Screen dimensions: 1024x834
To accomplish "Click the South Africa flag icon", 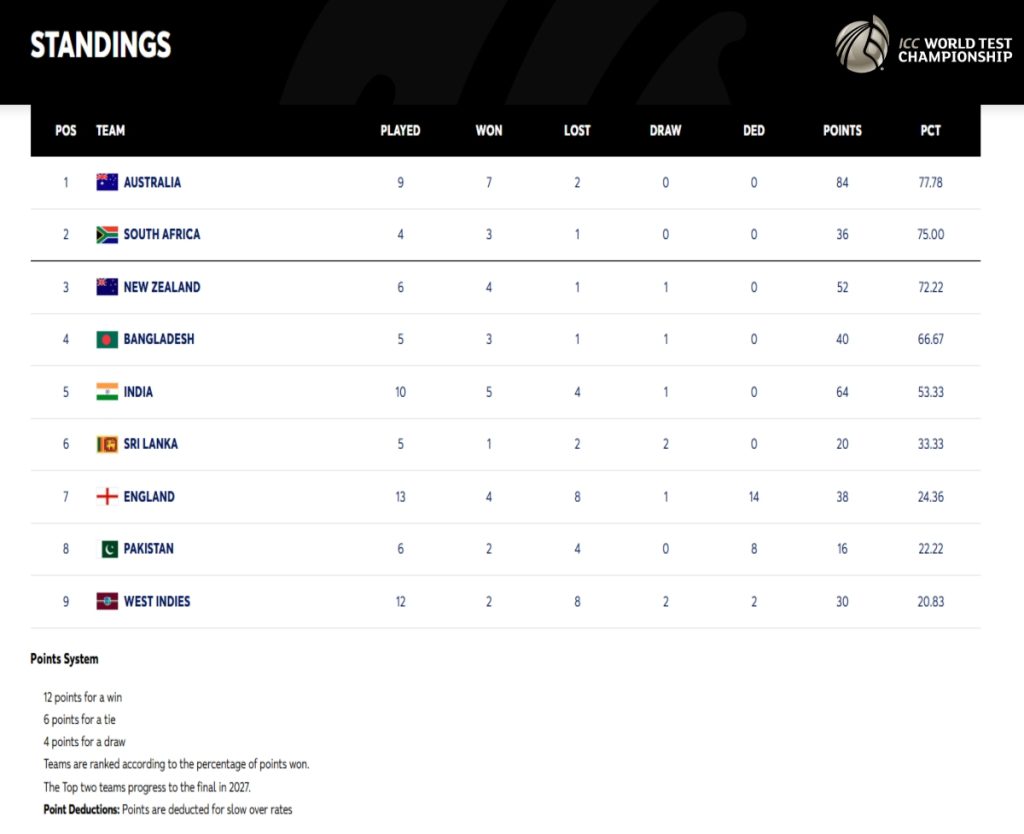I will [x=107, y=234].
